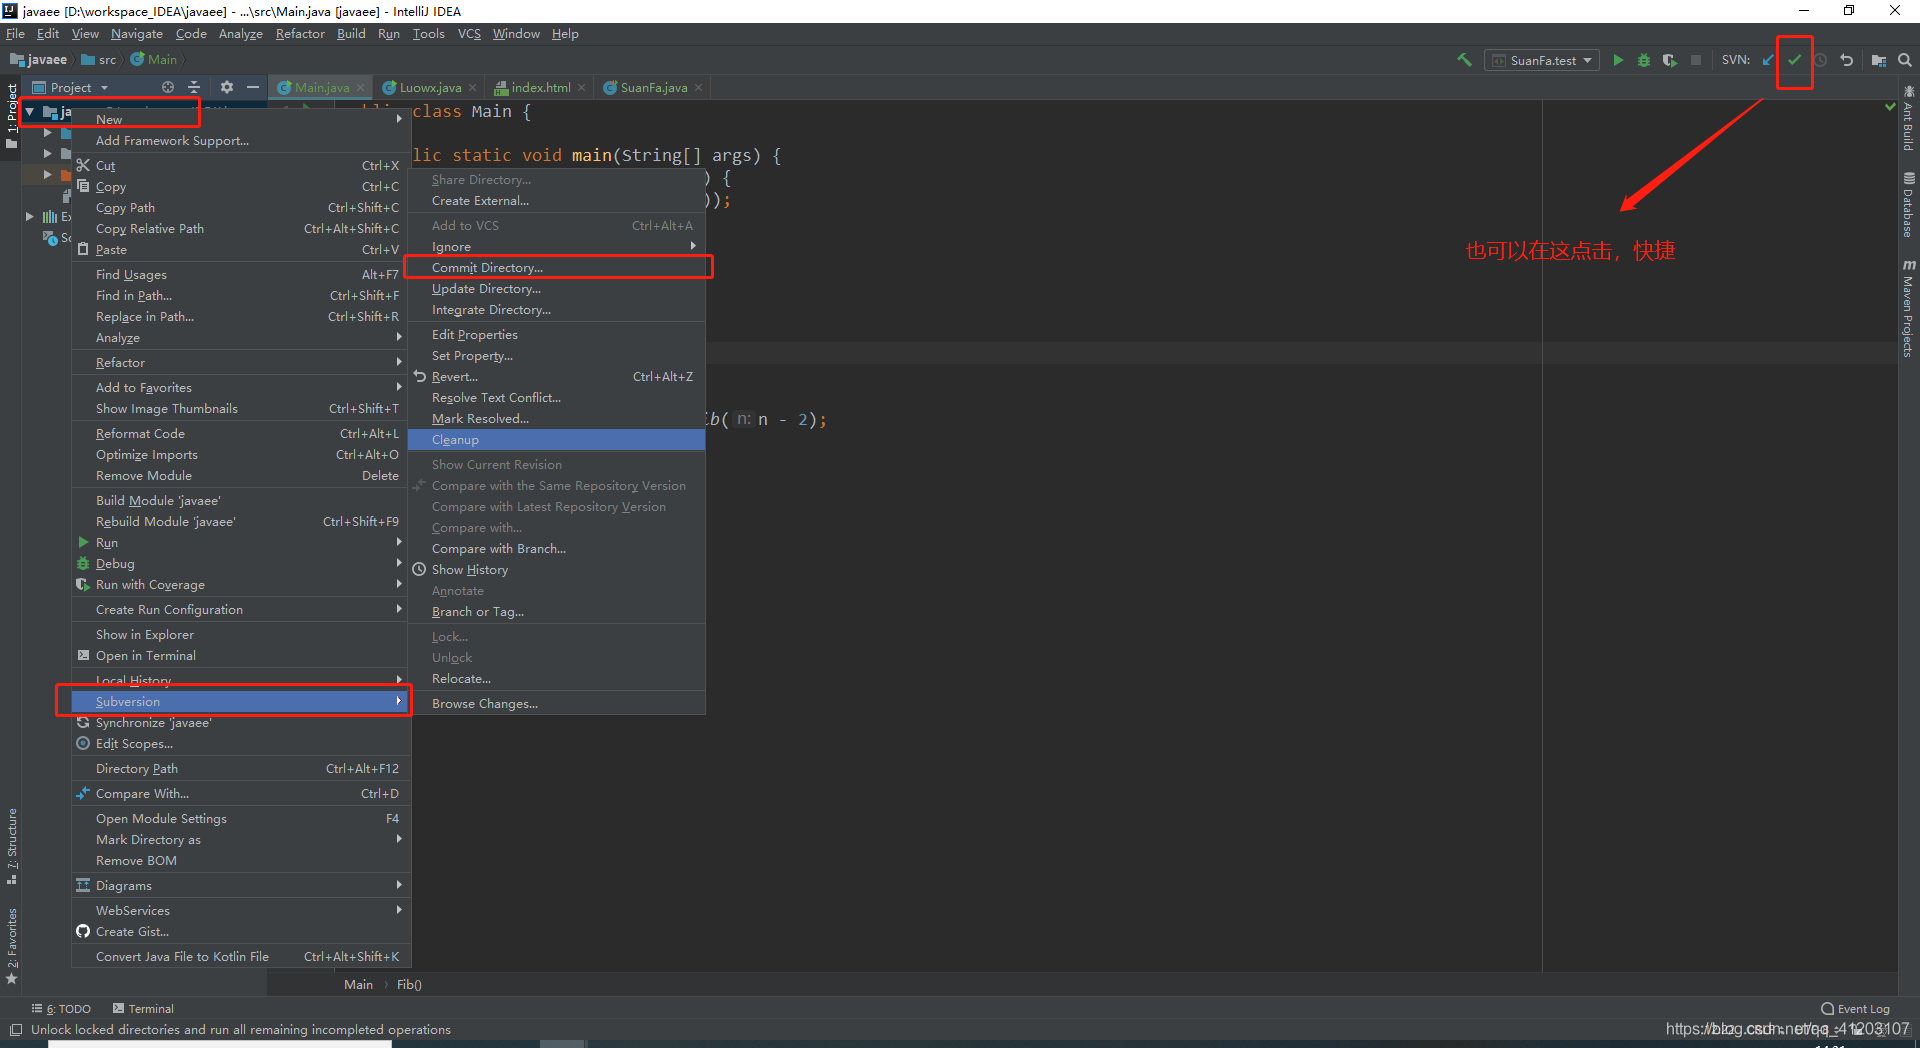
Task: Expand the Diagrams submenu
Action: (240, 886)
